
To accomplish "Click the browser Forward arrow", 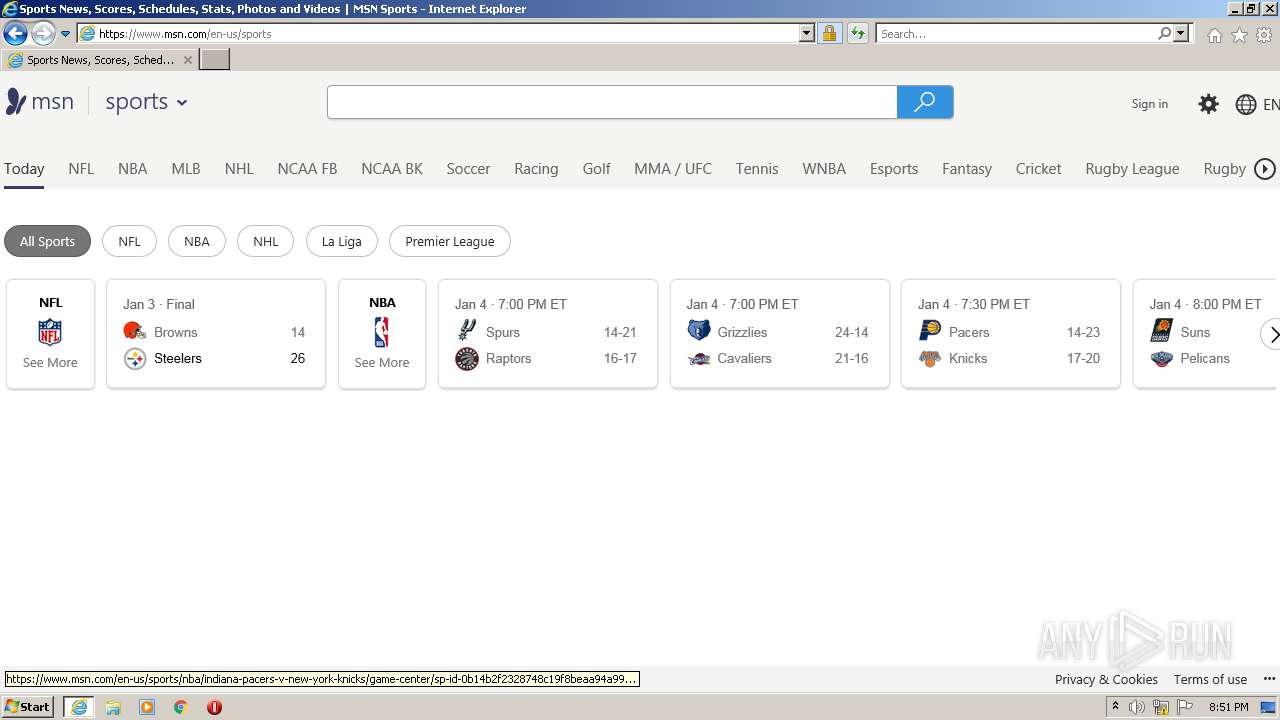I will coord(42,33).
